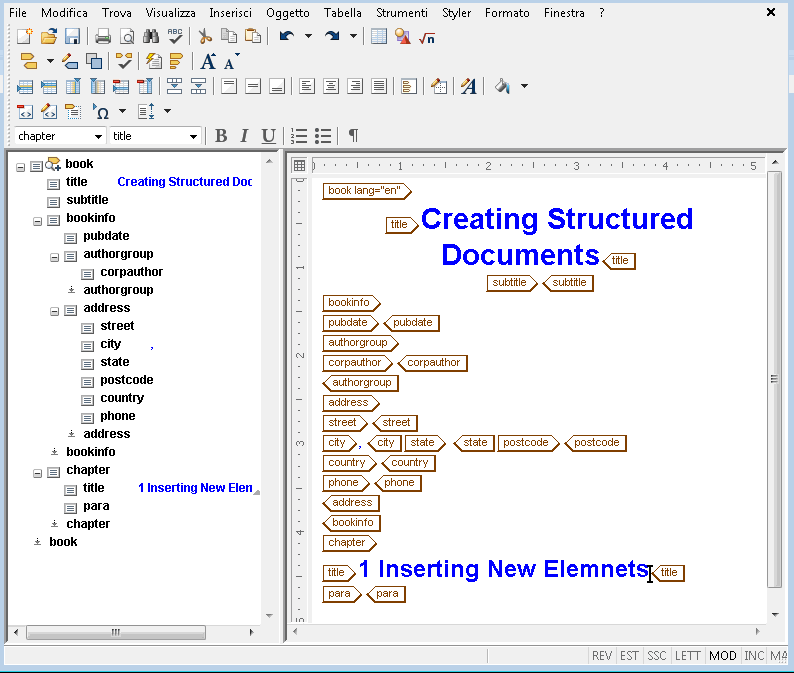The image size is (794, 673).
Task: Select the postcode tree item
Action: click(x=127, y=380)
